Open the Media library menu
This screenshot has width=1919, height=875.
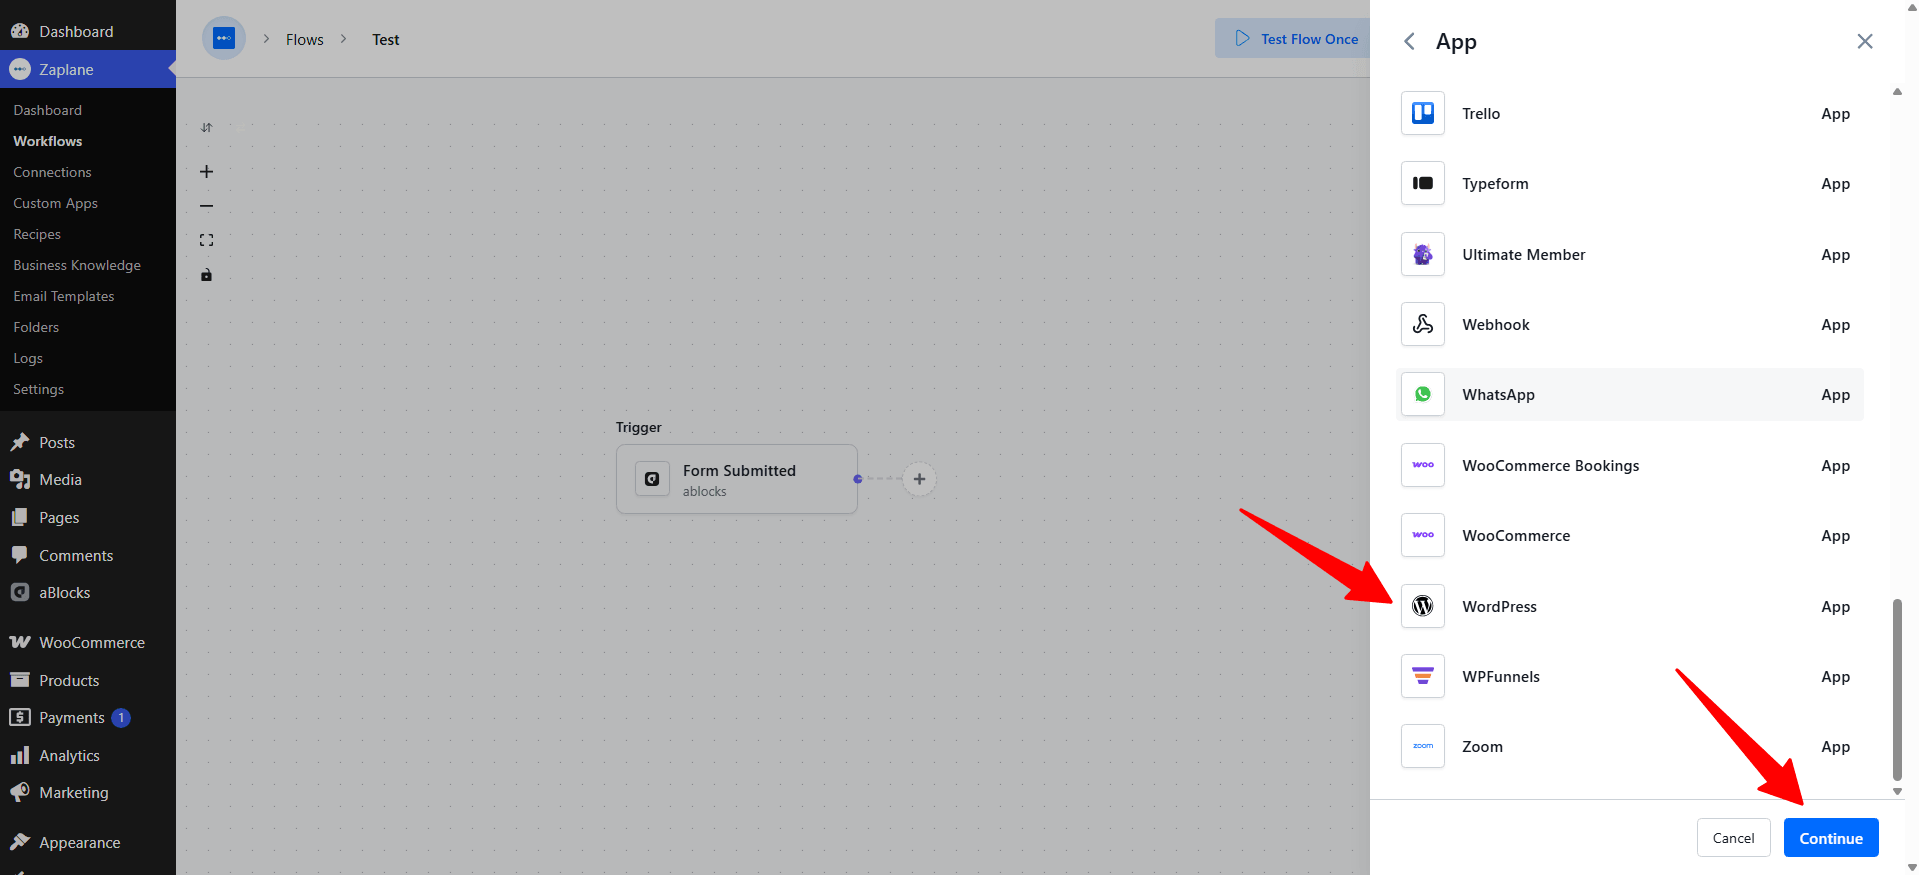pos(88,480)
